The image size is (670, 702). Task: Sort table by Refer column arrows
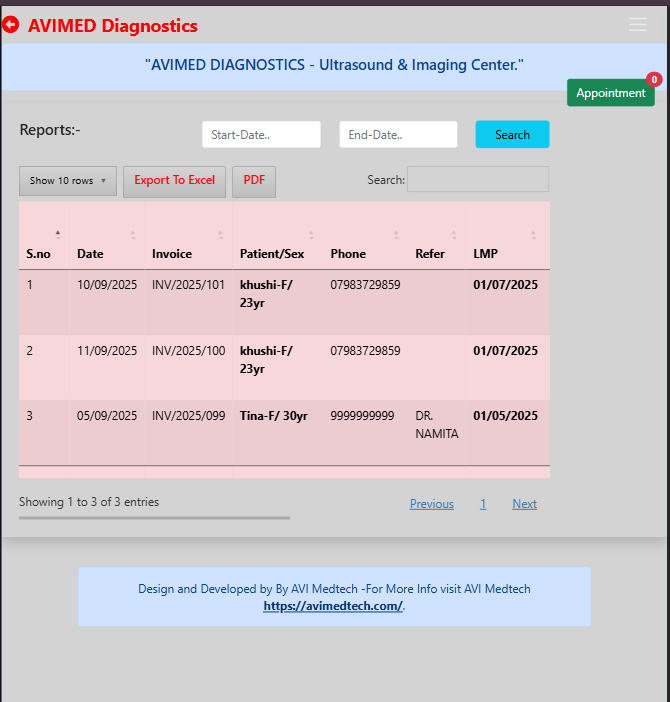click(x=453, y=235)
